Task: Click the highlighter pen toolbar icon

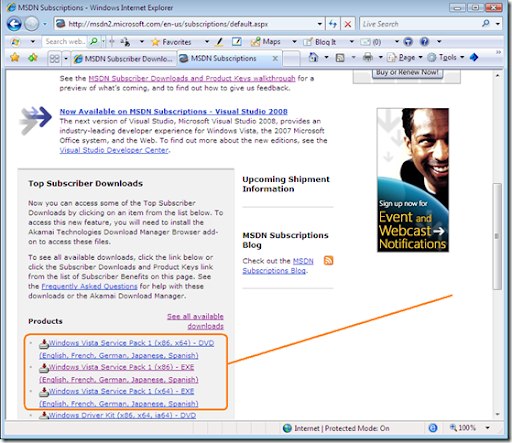Action: pyautogui.click(x=219, y=42)
